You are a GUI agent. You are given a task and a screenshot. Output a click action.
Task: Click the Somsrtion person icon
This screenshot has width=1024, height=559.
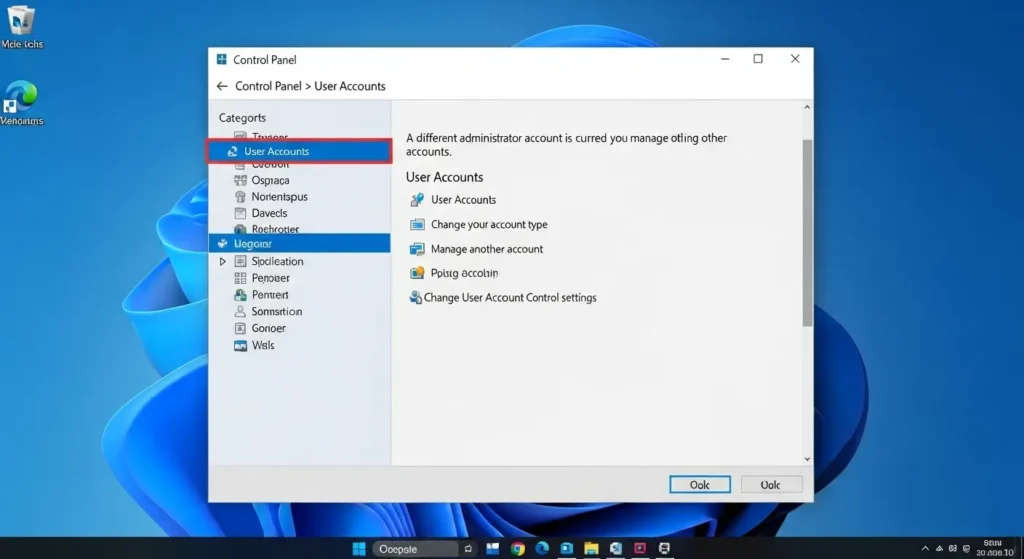coord(240,311)
